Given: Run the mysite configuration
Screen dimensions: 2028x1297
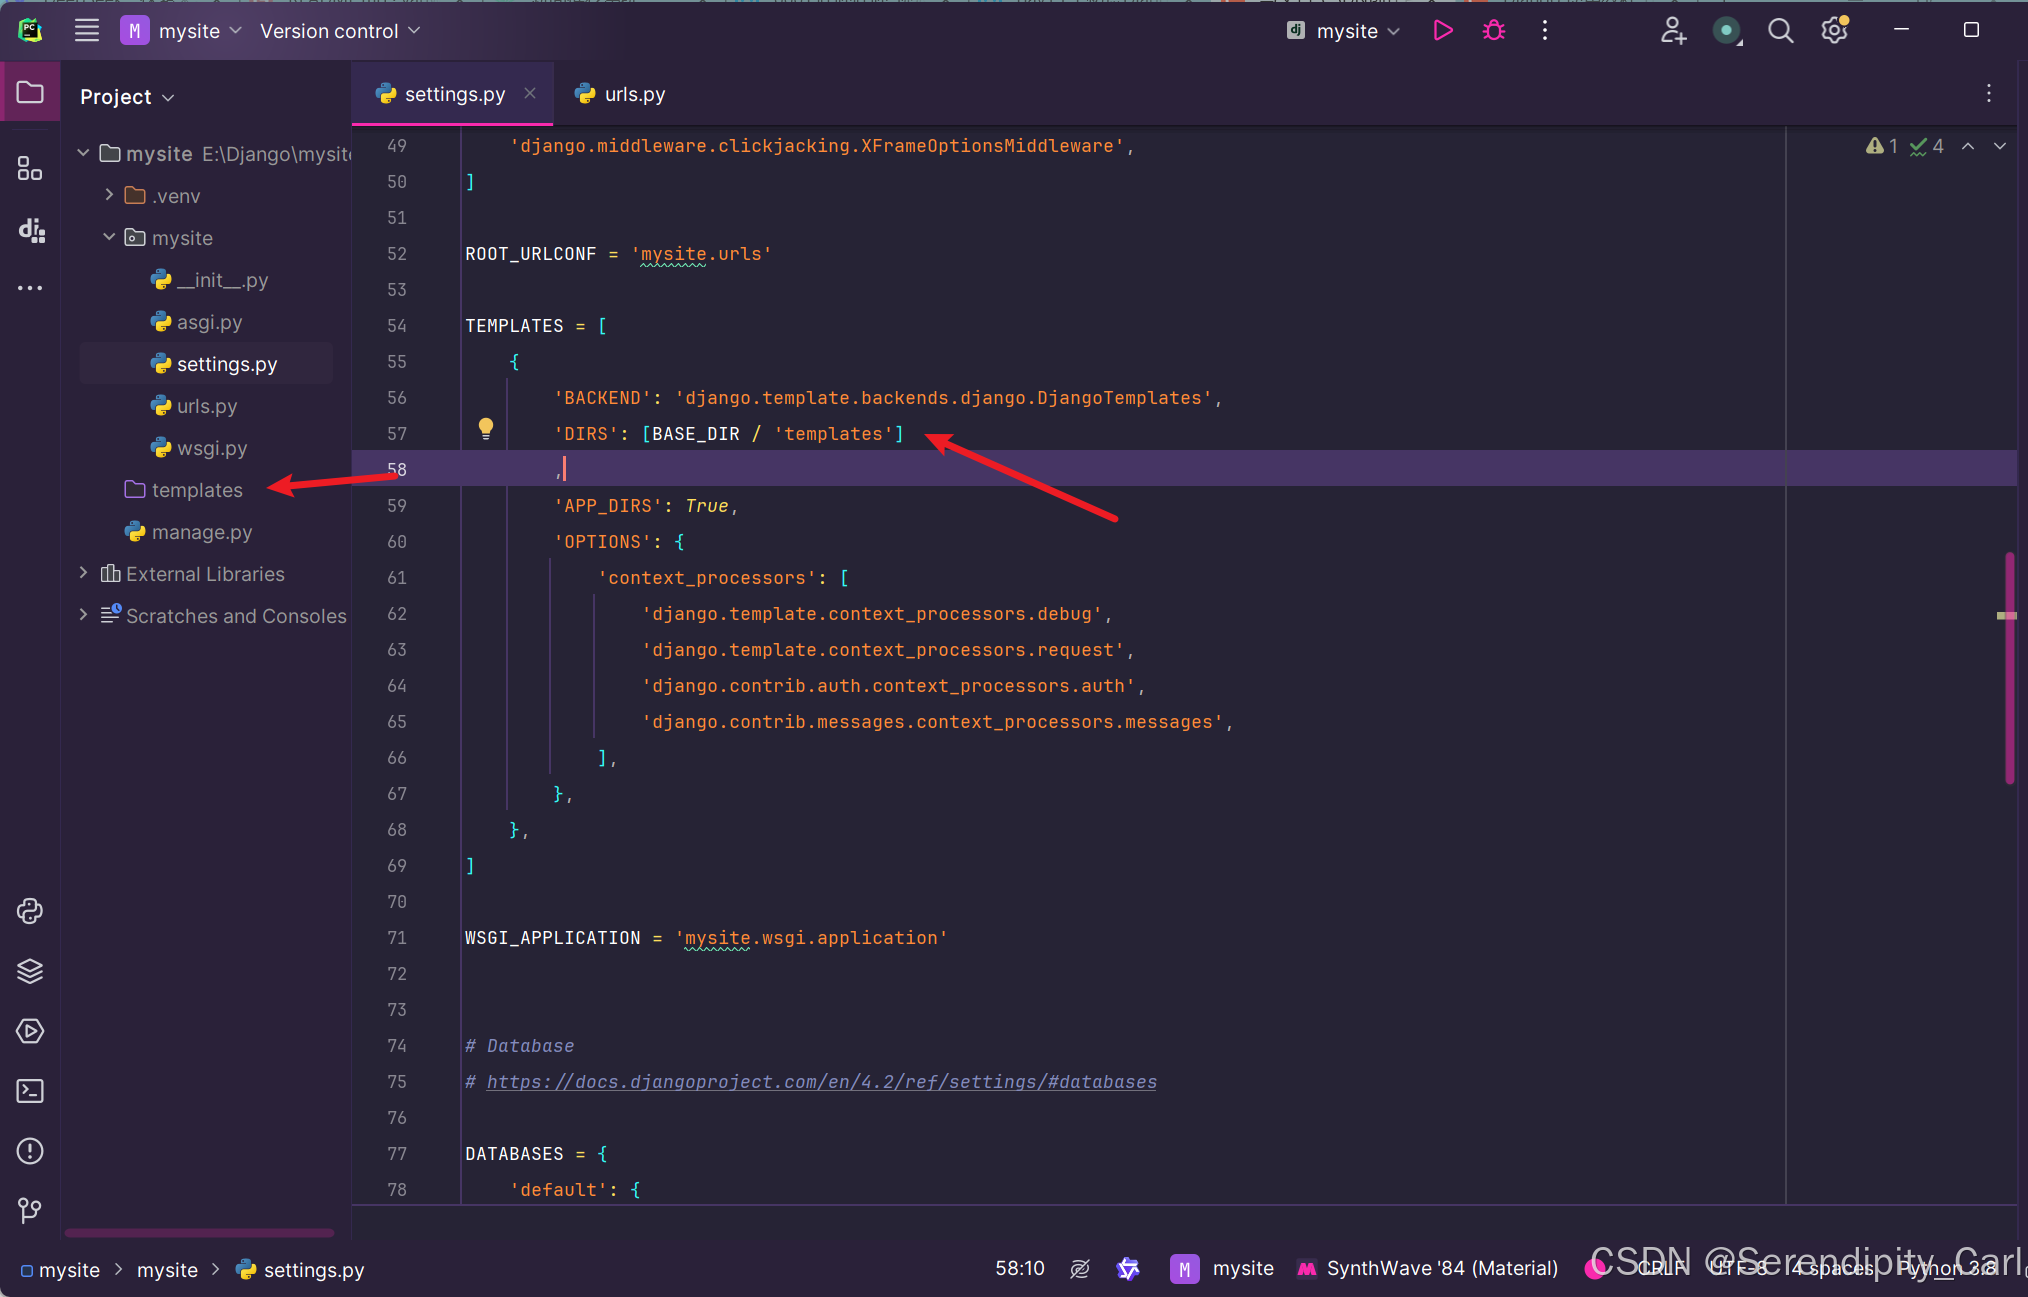Looking at the screenshot, I should tap(1442, 31).
